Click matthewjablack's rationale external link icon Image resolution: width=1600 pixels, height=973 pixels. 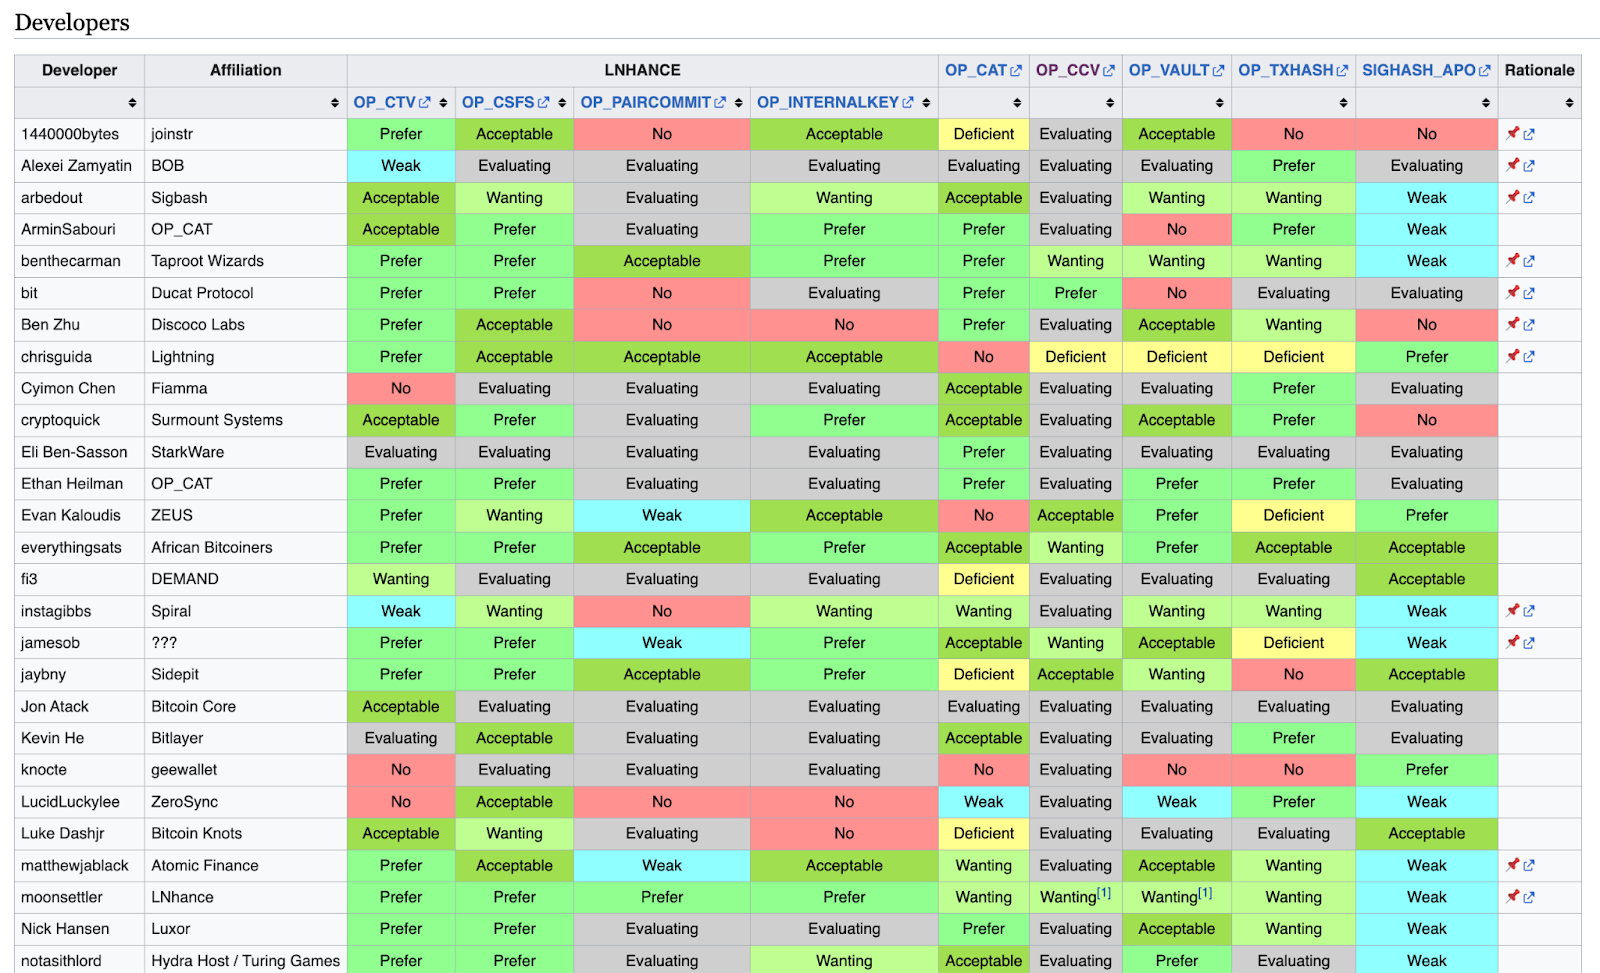tap(1528, 866)
